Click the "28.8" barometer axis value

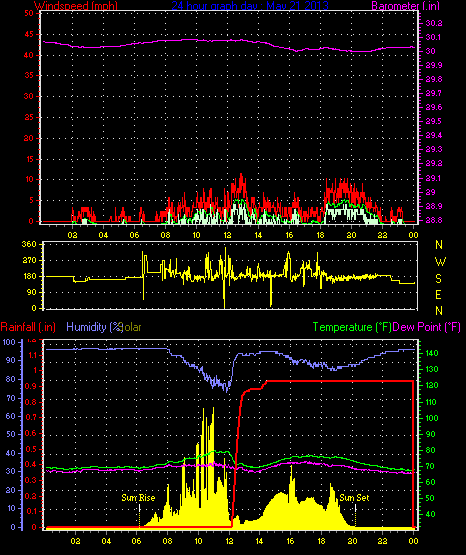point(433,220)
